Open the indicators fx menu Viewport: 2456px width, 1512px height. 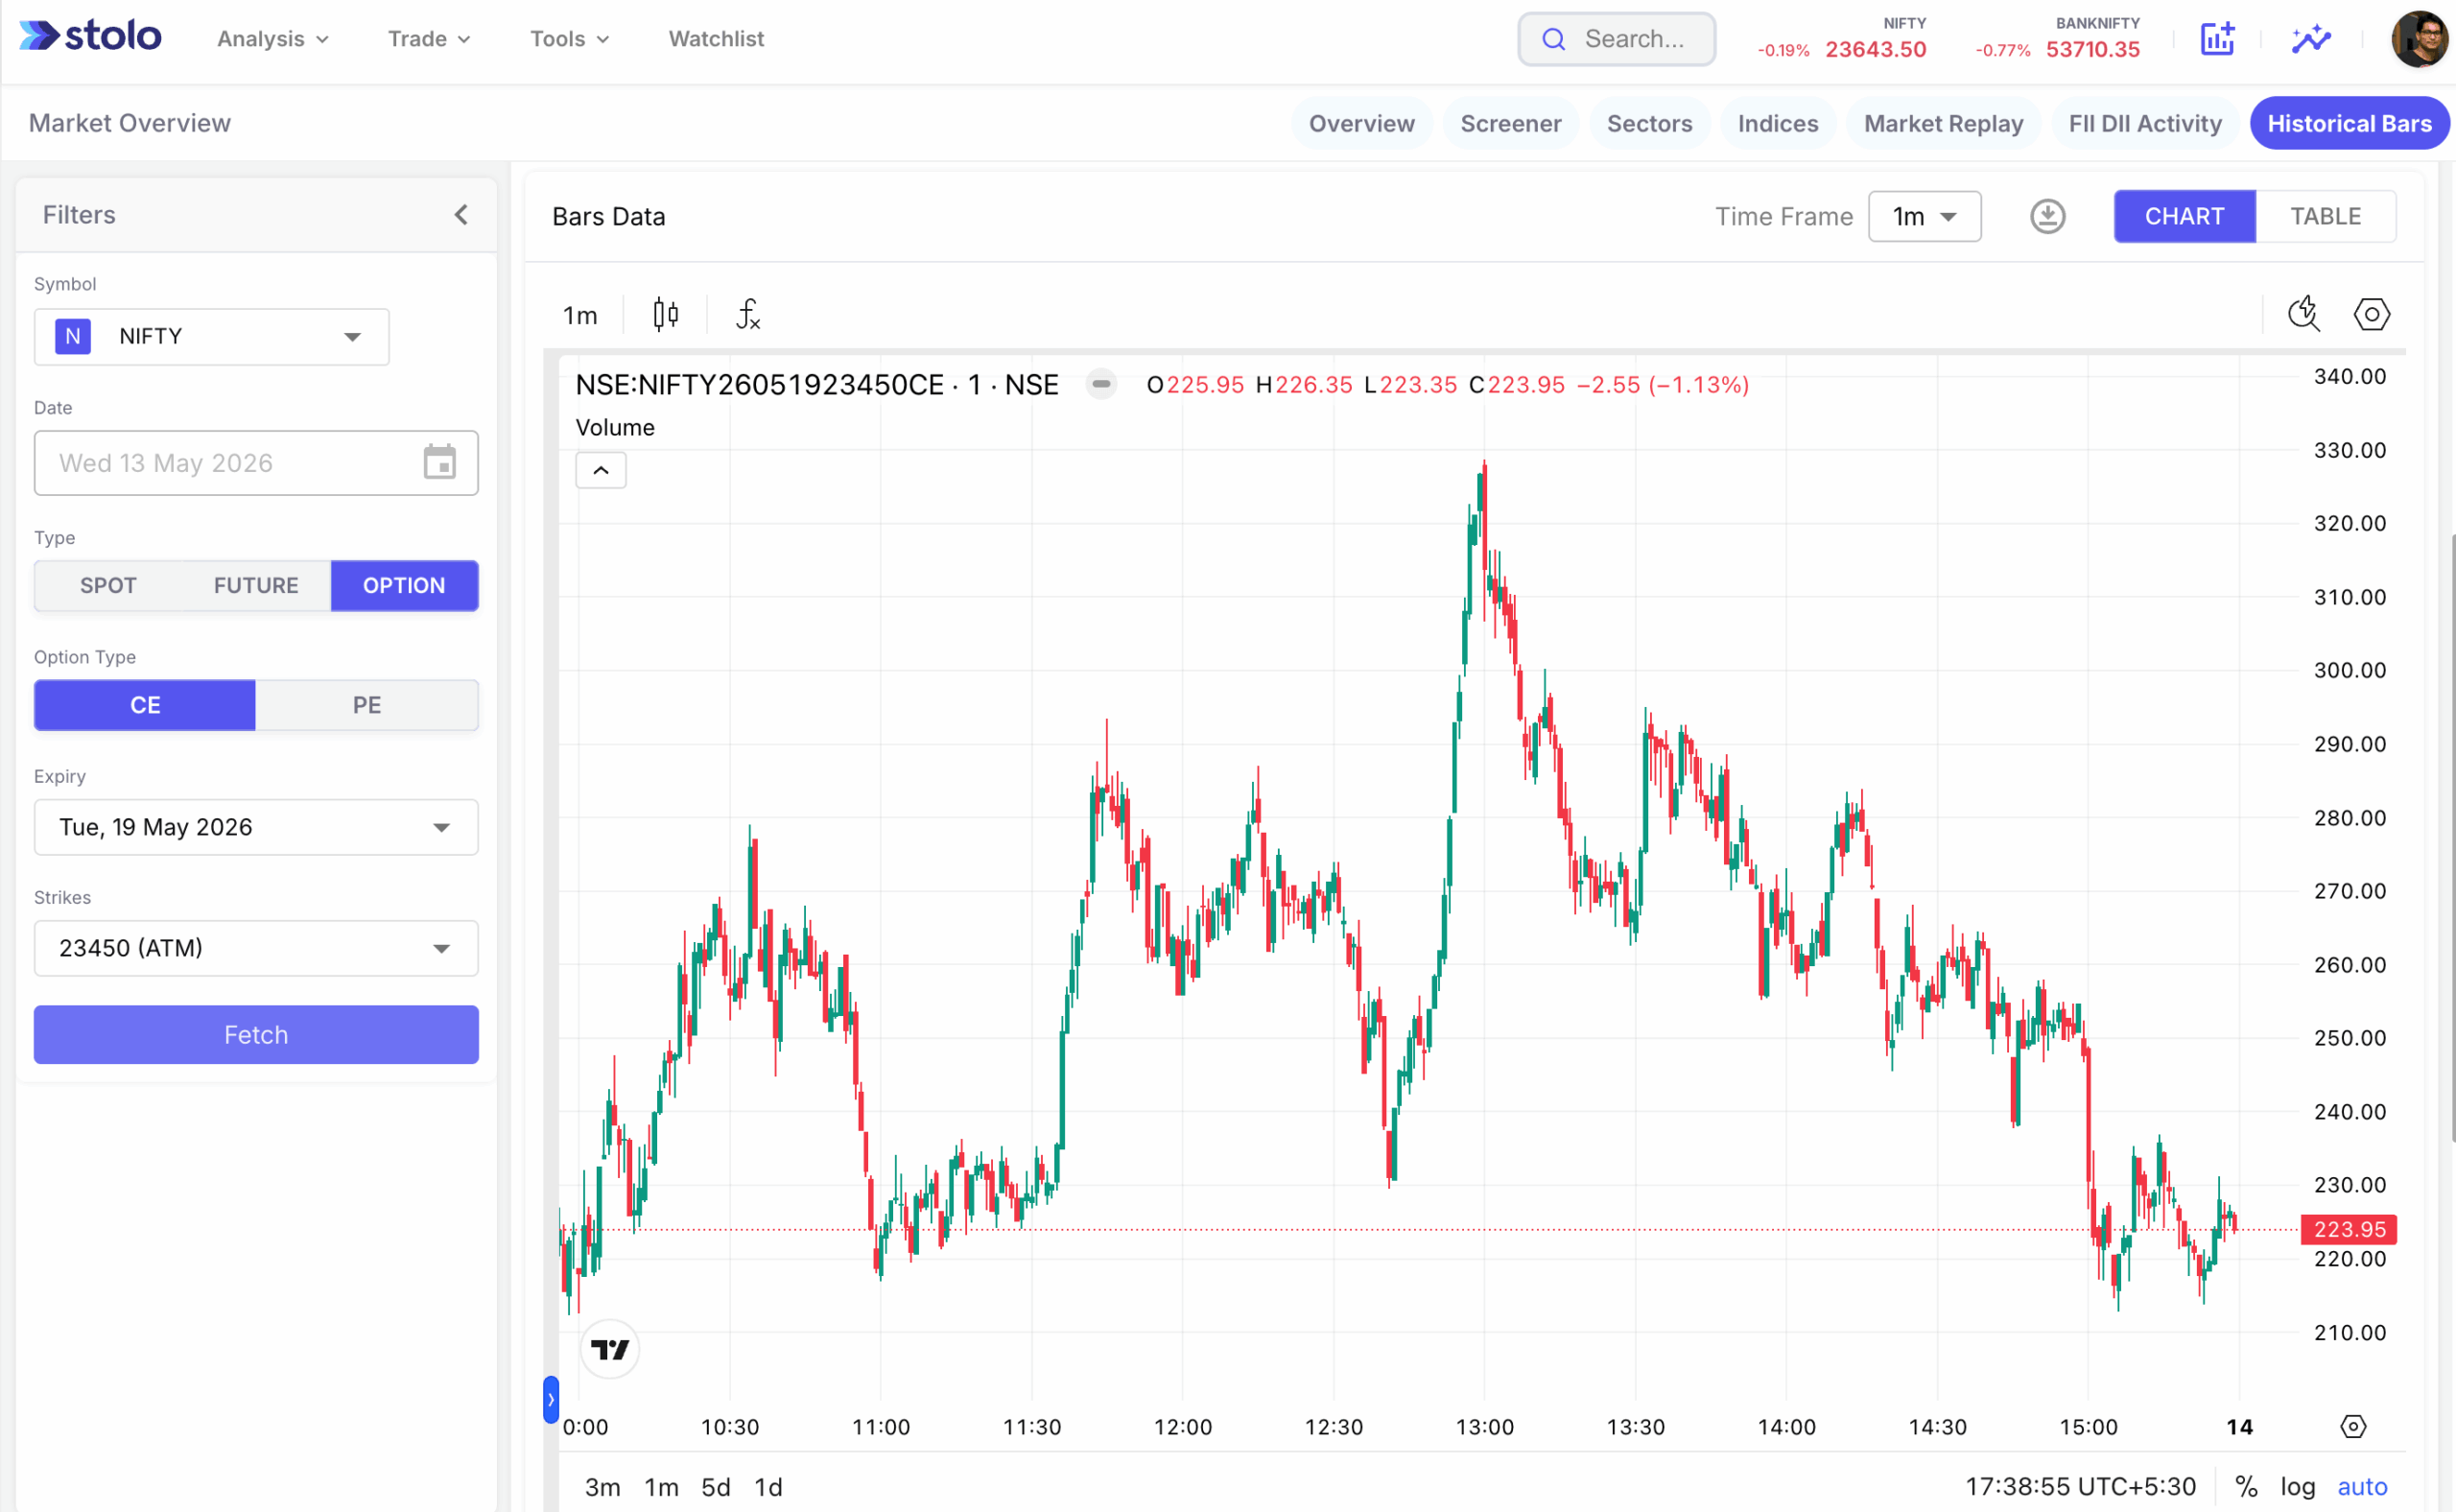point(748,315)
